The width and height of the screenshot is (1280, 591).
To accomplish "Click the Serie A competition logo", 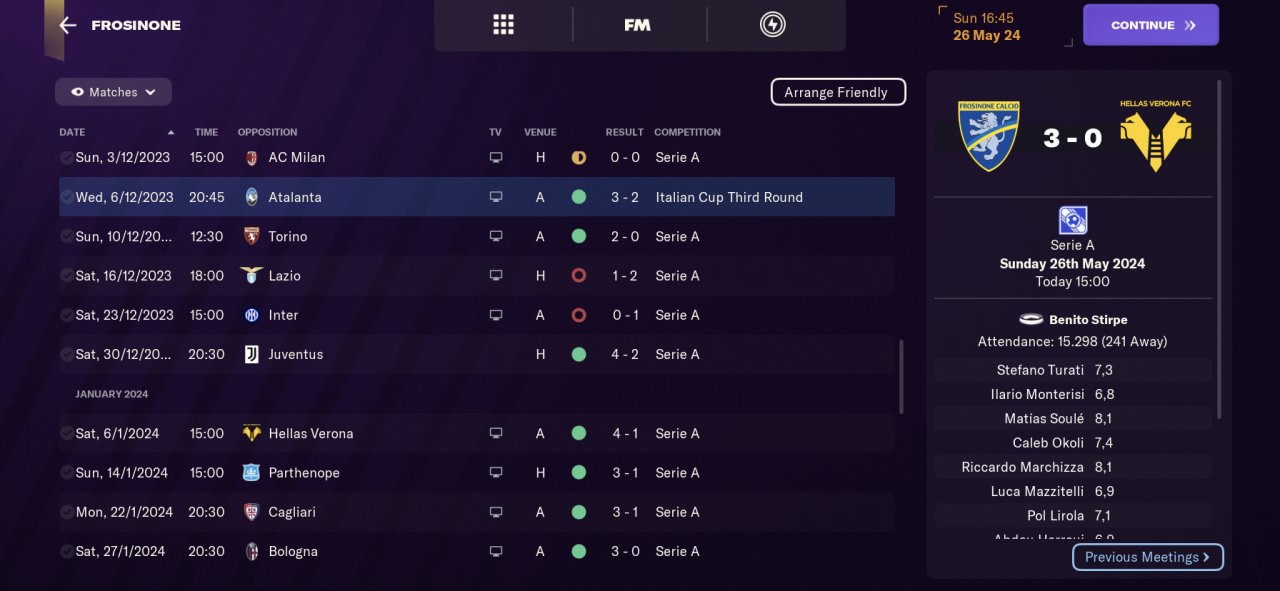I will 1072,220.
